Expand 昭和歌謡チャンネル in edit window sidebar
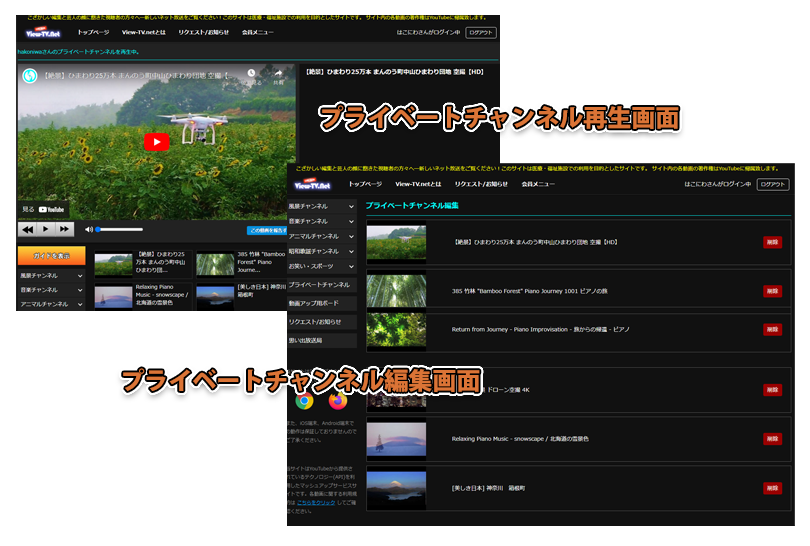This screenshot has height=546, width=810. 322,251
